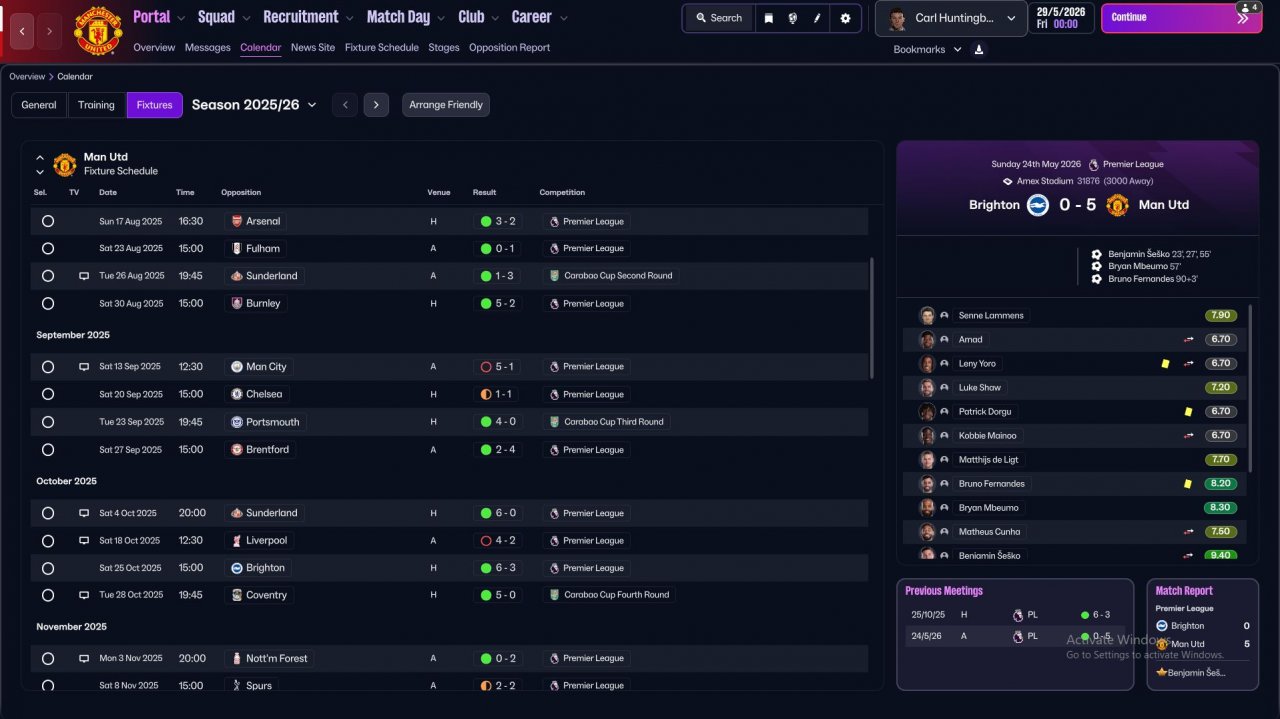Open the Opposition Report sub-tab
1280x719 pixels.
click(509, 48)
